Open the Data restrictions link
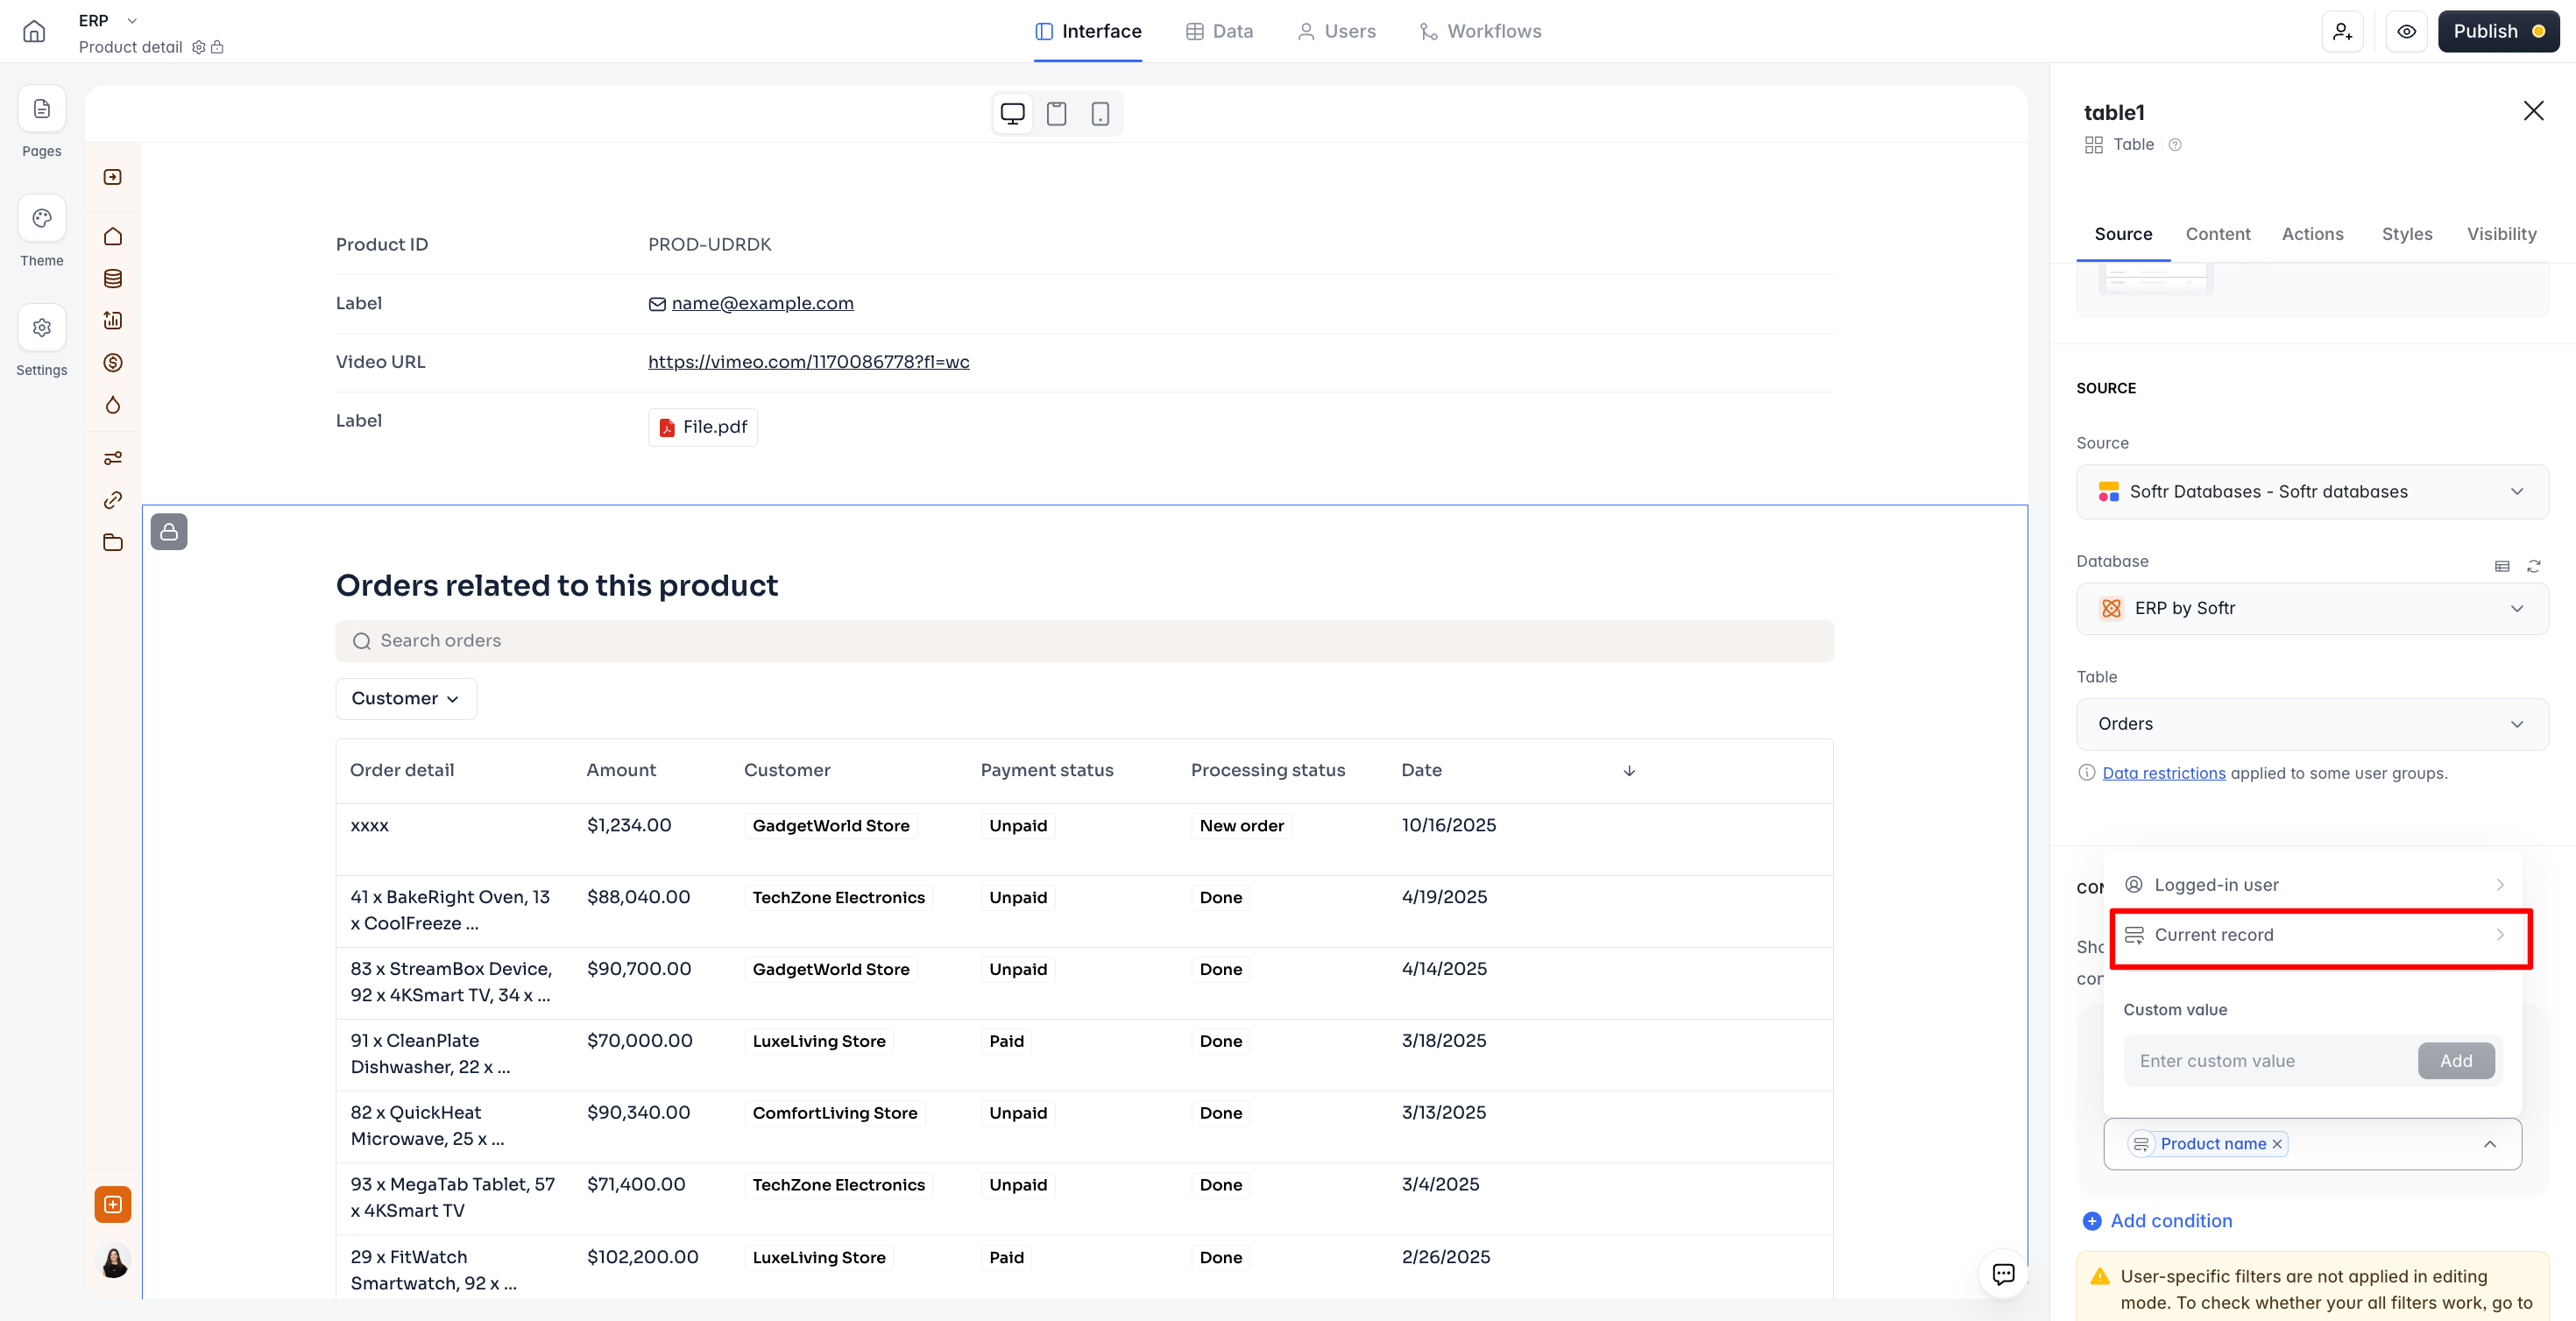Screen dimensions: 2576x1321 (x=2163, y=773)
